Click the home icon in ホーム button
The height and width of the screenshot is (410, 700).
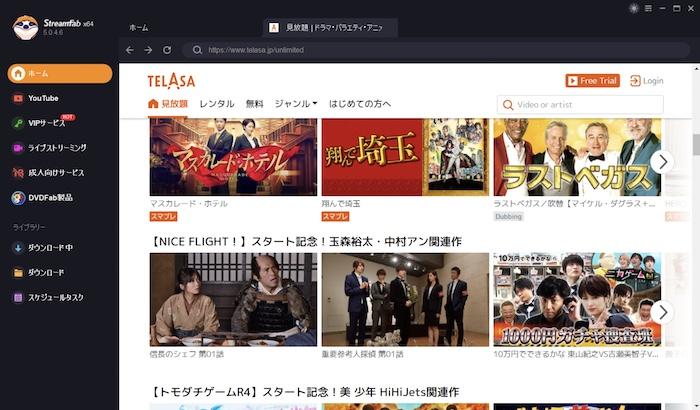(18, 73)
